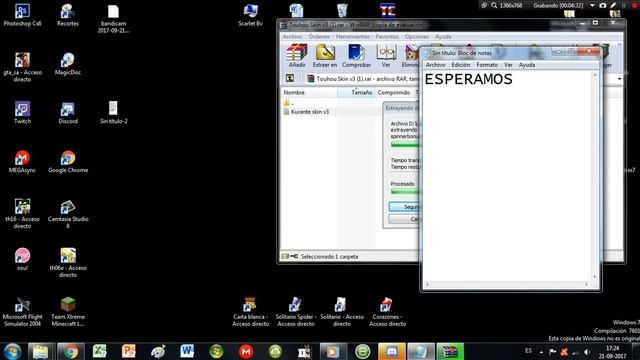Open Discord desktop icon
Image resolution: width=640 pixels, height=360 pixels.
point(68,113)
